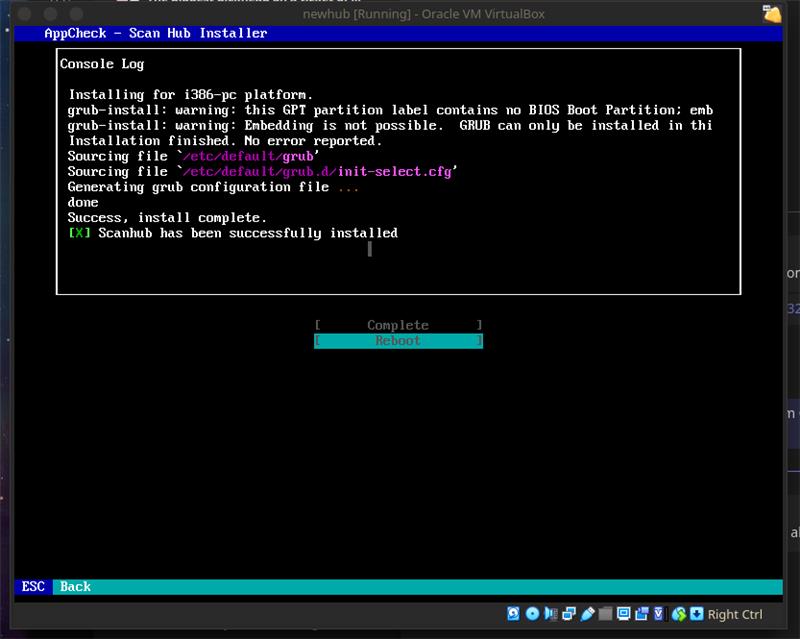Click the "newhub [Running] - Oracle VM VirtualBox" title
The height and width of the screenshot is (639, 800).
coord(423,14)
